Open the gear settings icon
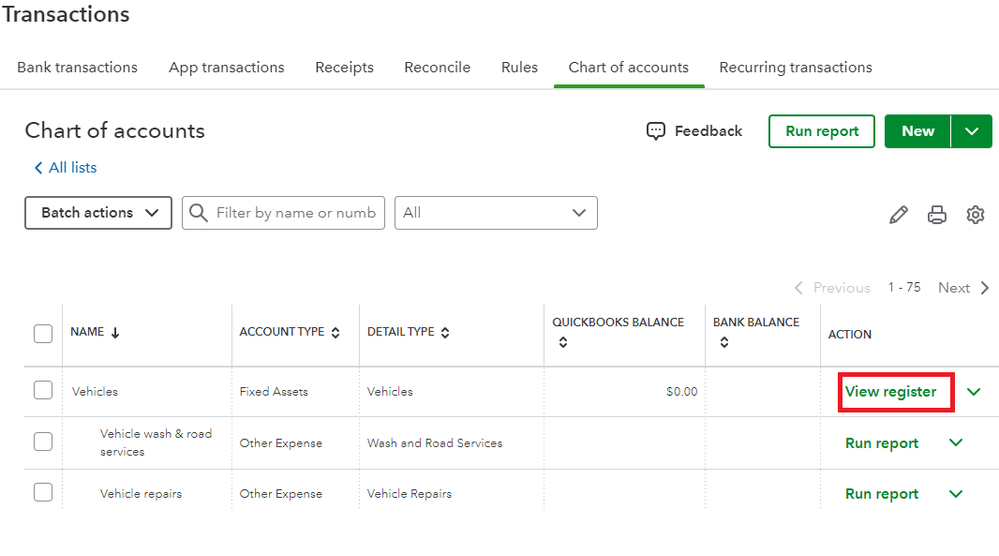Screen dimensions: 999x556 [976, 214]
